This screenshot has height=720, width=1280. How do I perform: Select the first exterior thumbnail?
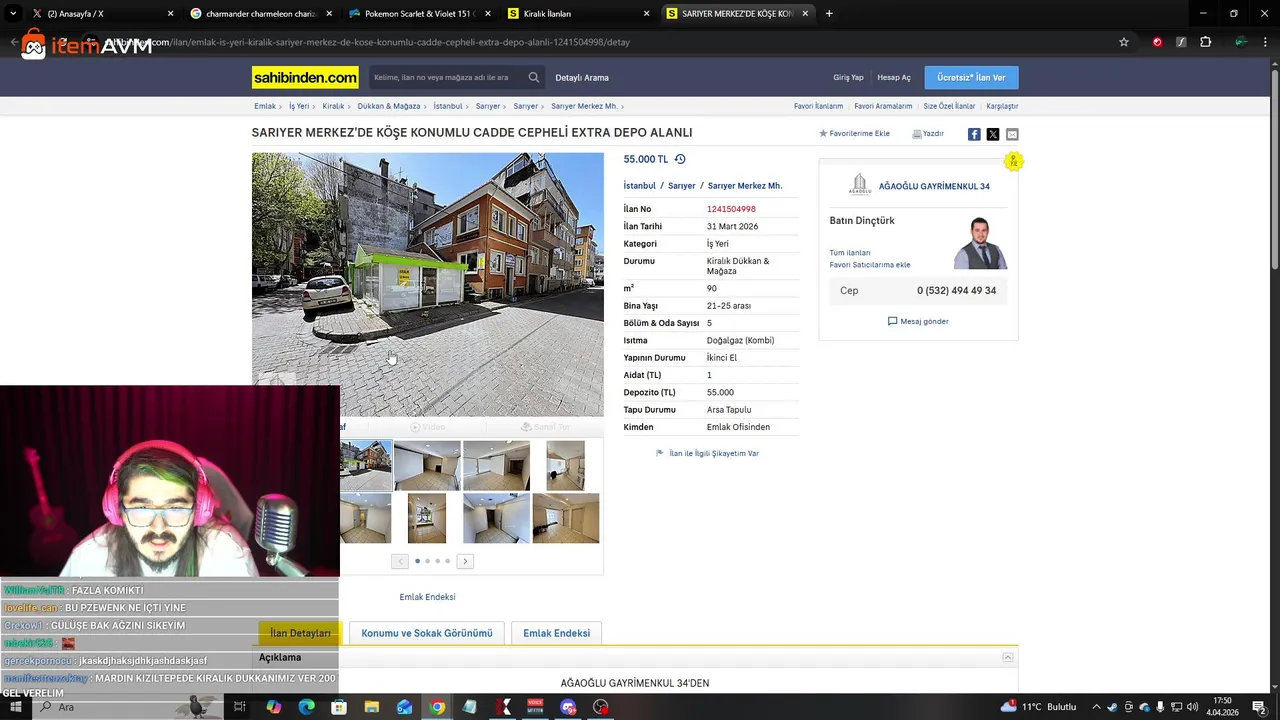(366, 465)
